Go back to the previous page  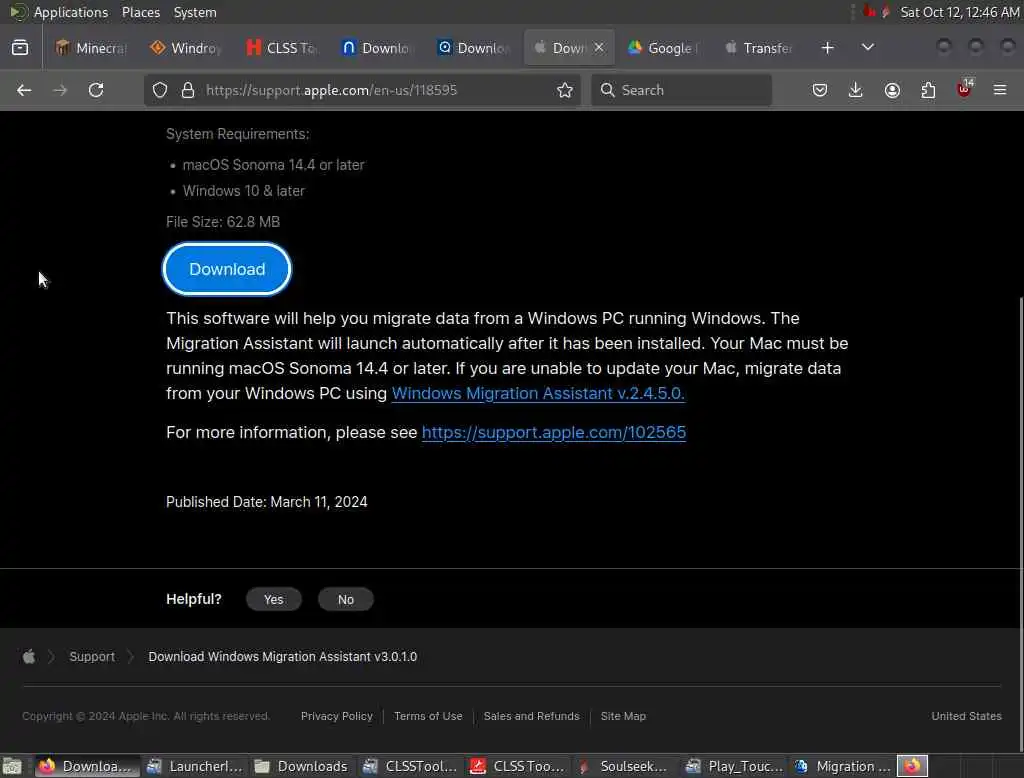tap(24, 90)
